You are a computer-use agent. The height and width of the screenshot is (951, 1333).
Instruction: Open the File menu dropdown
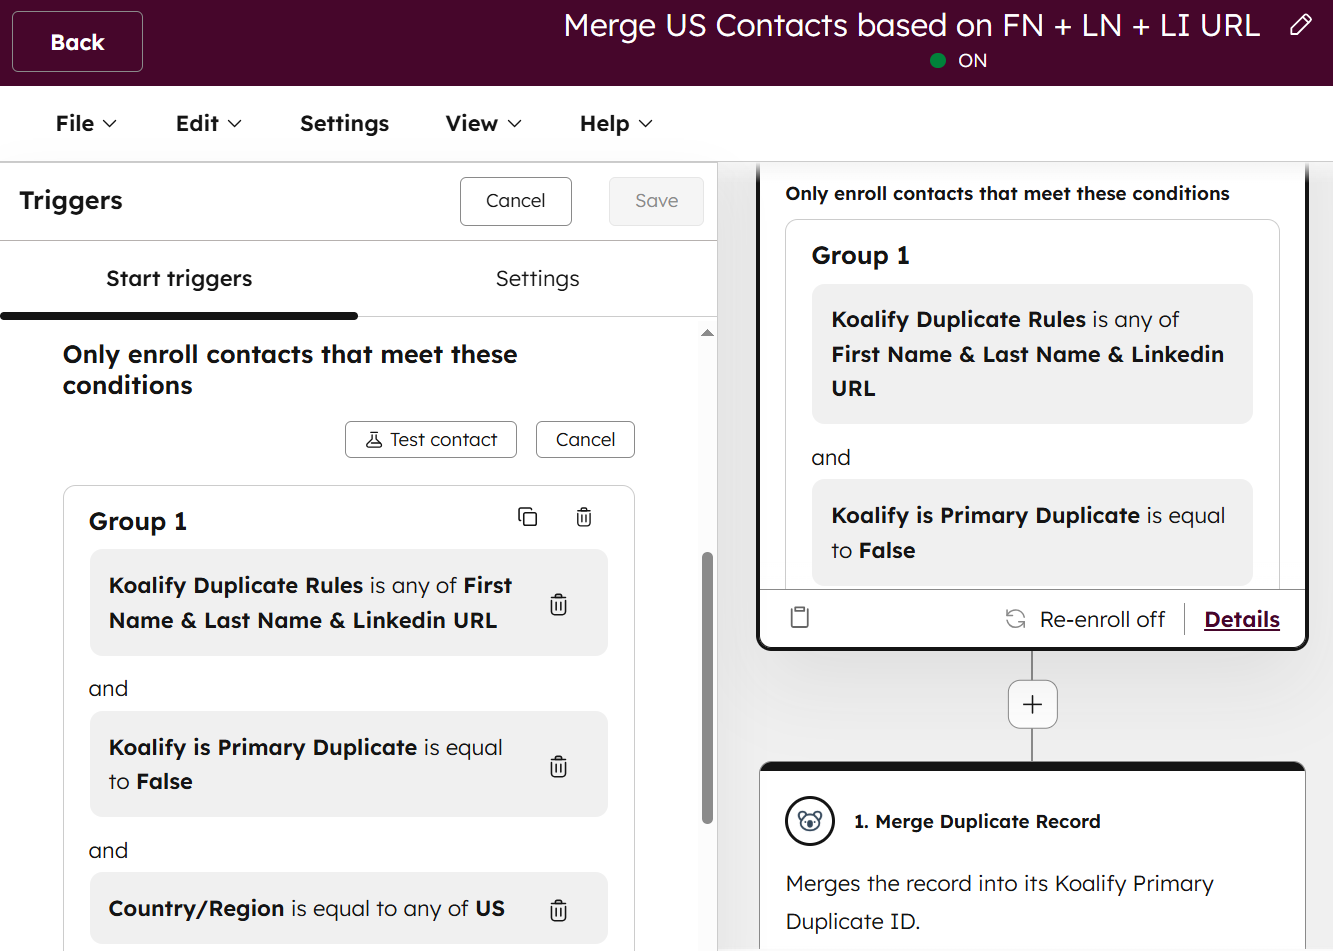(86, 124)
